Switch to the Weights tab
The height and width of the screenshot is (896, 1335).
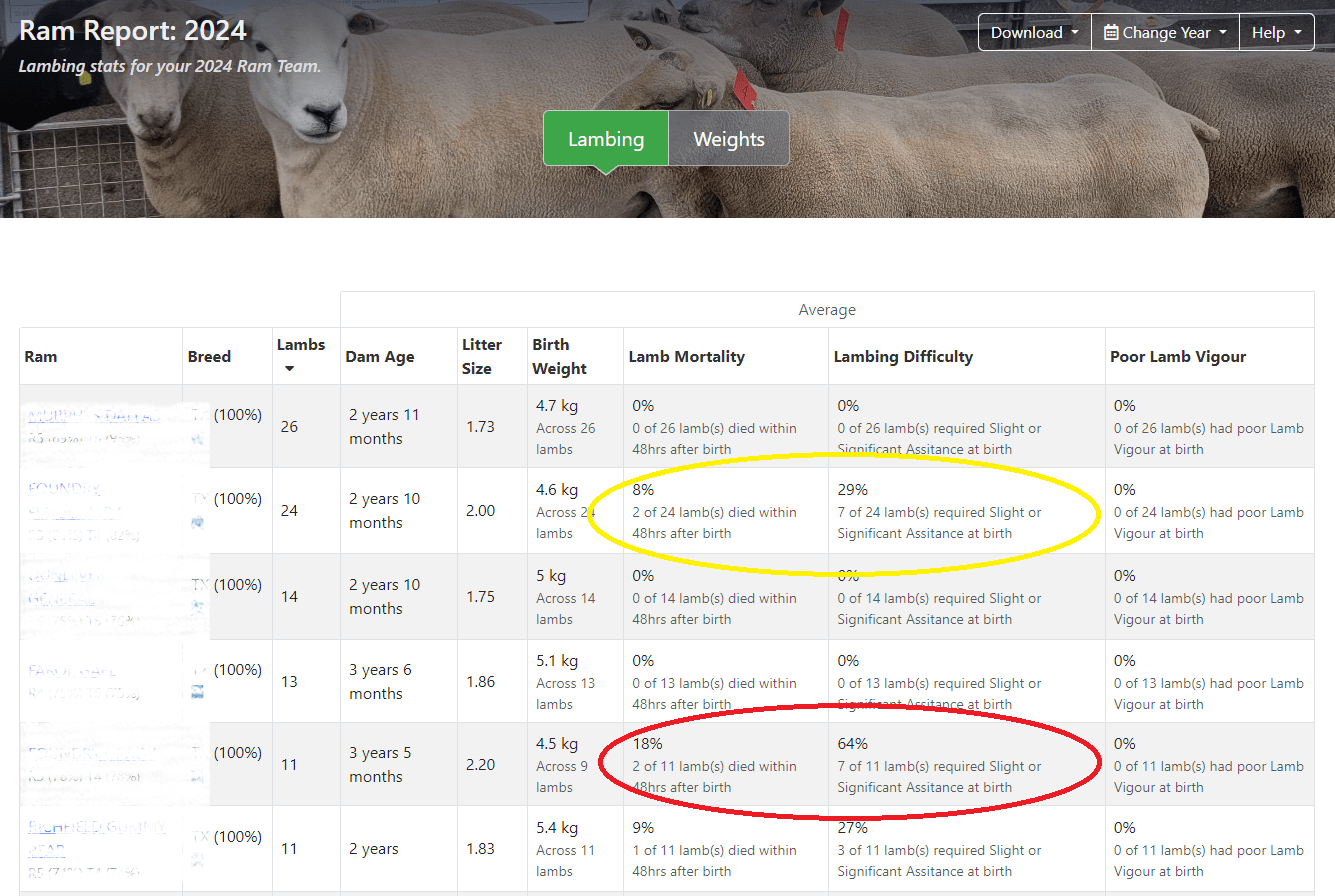click(729, 139)
